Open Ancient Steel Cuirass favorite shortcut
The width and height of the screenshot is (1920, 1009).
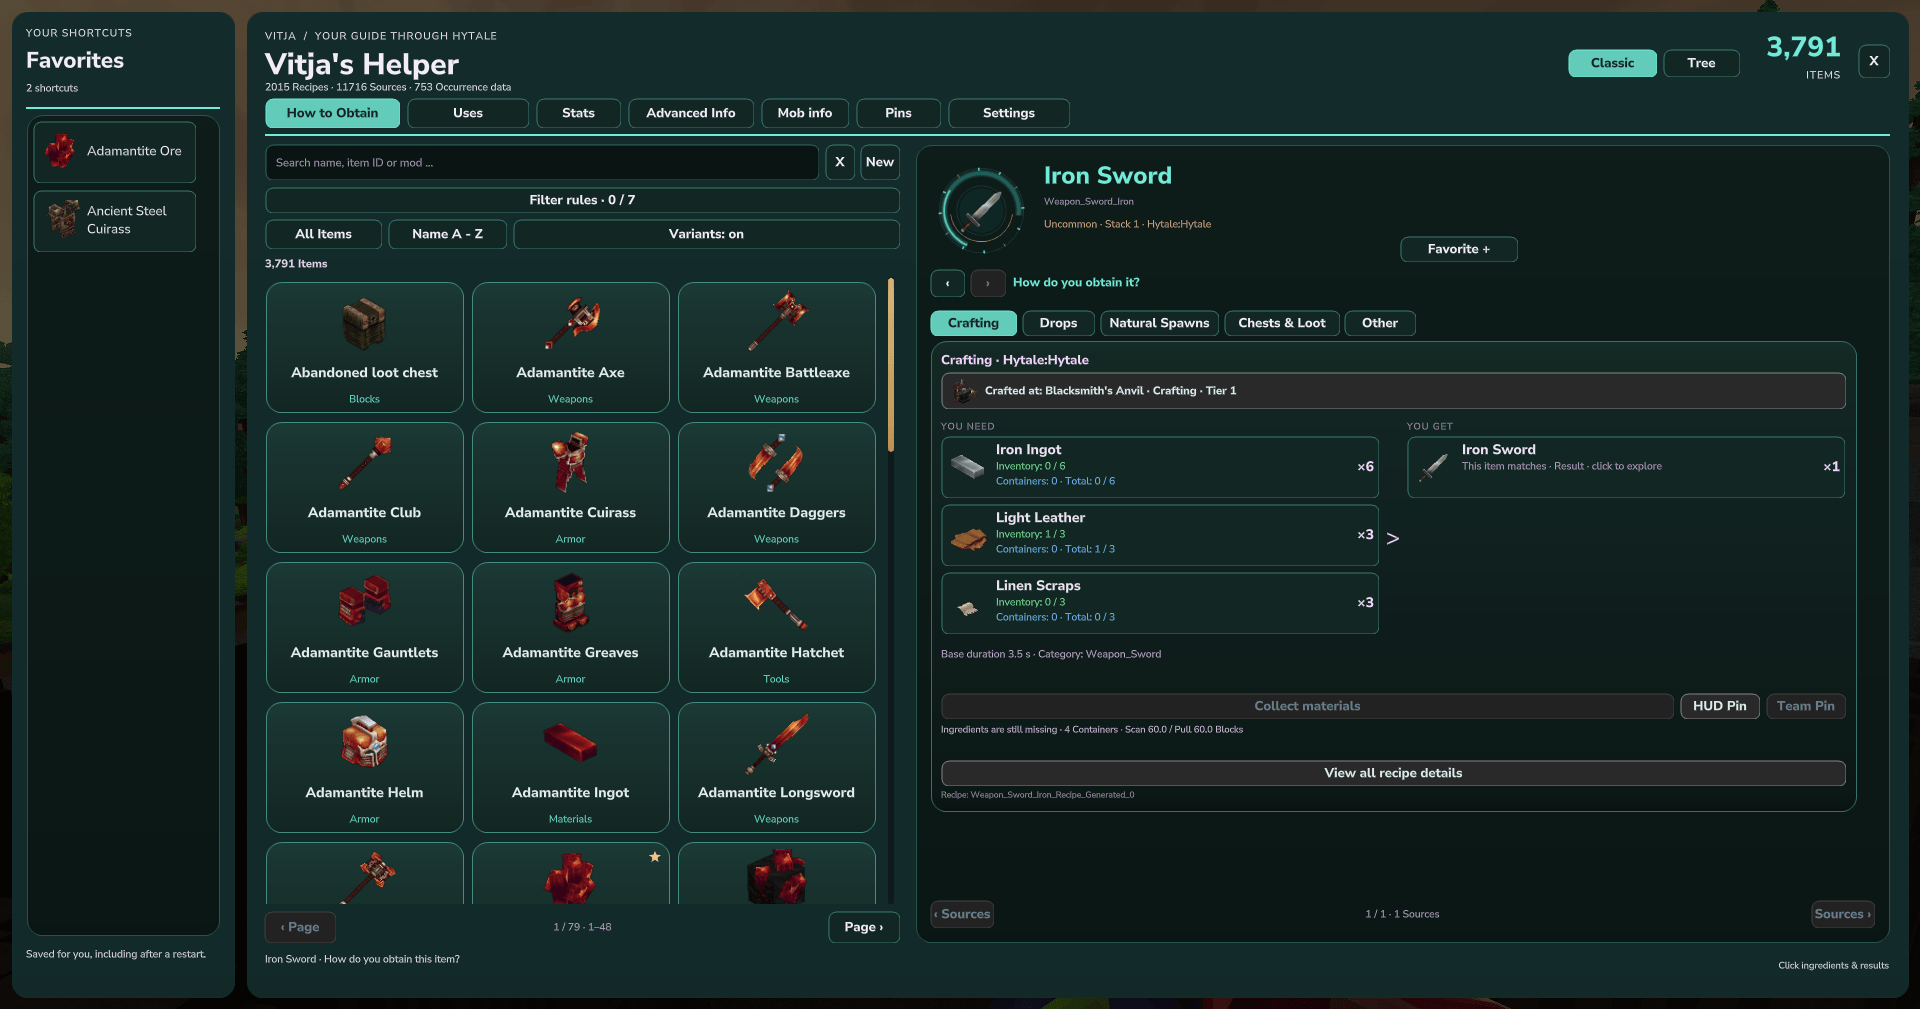coord(114,220)
